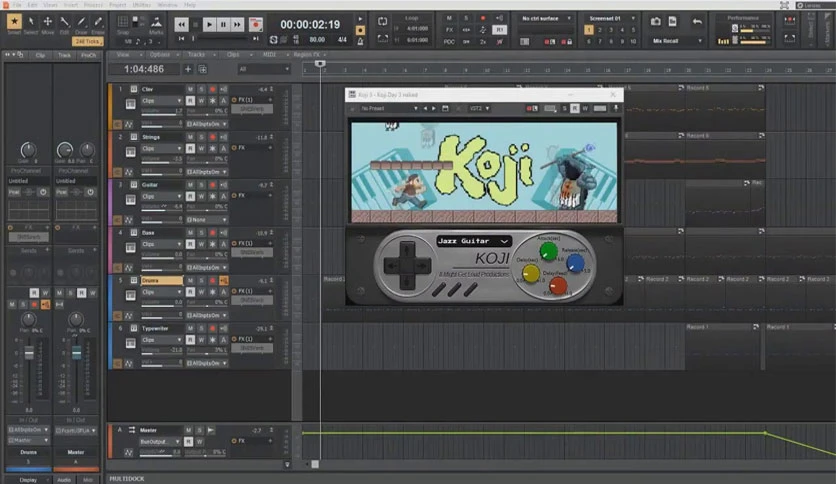Click the blue Release knob in Koji plugin
This screenshot has height=484, width=836.
[x=575, y=262]
